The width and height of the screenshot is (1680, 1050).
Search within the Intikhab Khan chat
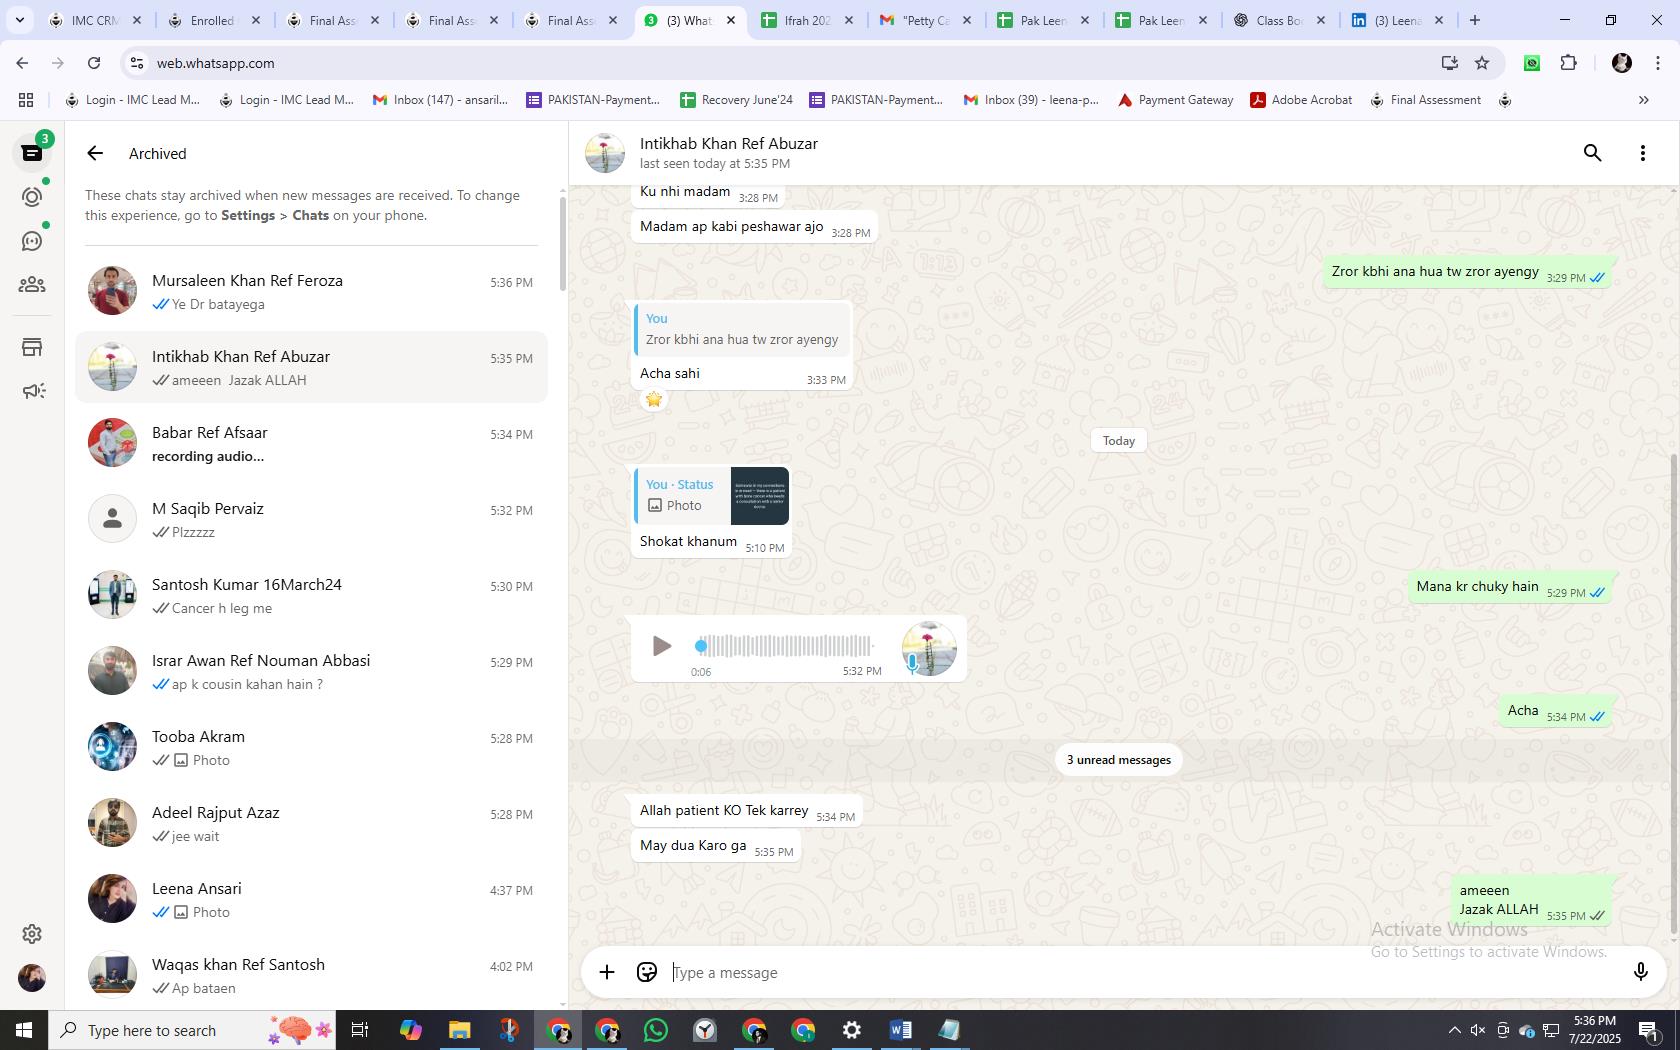coord(1592,153)
